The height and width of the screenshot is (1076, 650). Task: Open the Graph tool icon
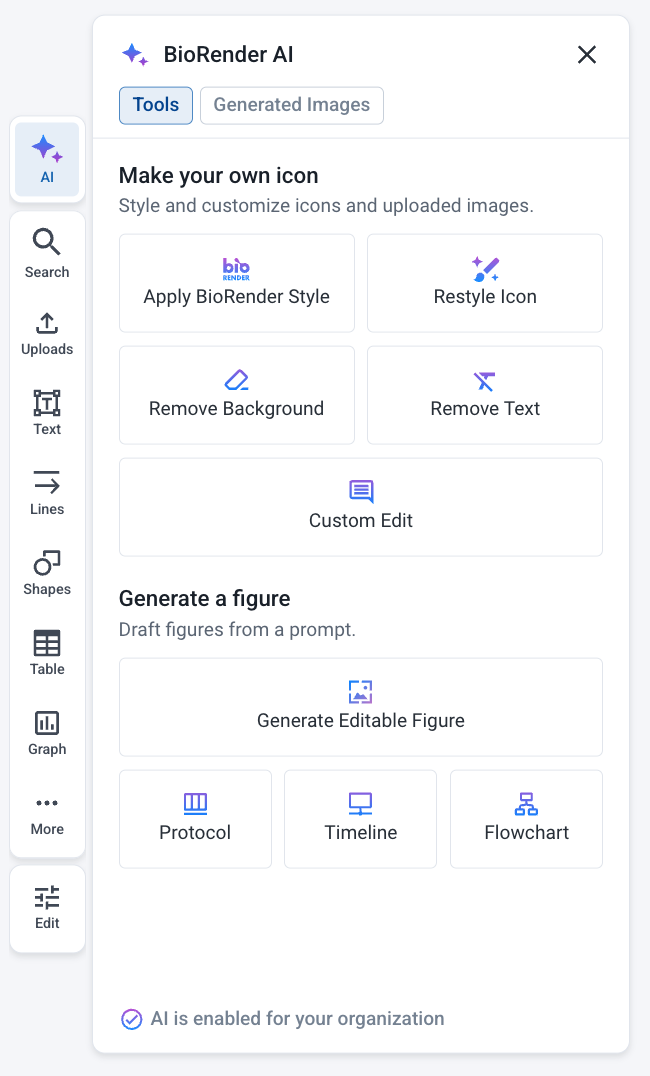pos(47,733)
